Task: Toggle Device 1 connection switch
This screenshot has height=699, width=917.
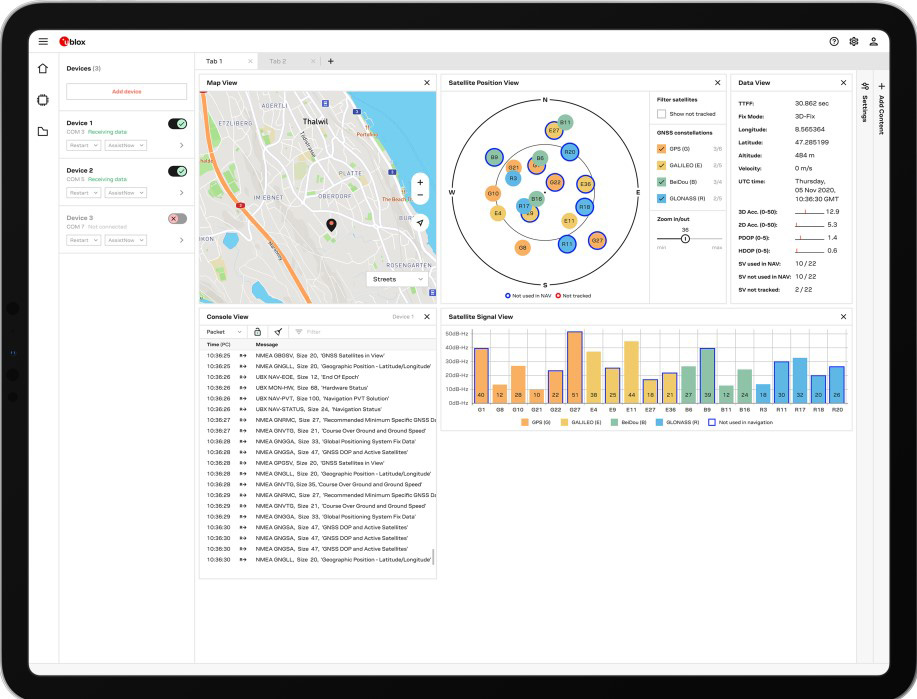Action: click(177, 123)
